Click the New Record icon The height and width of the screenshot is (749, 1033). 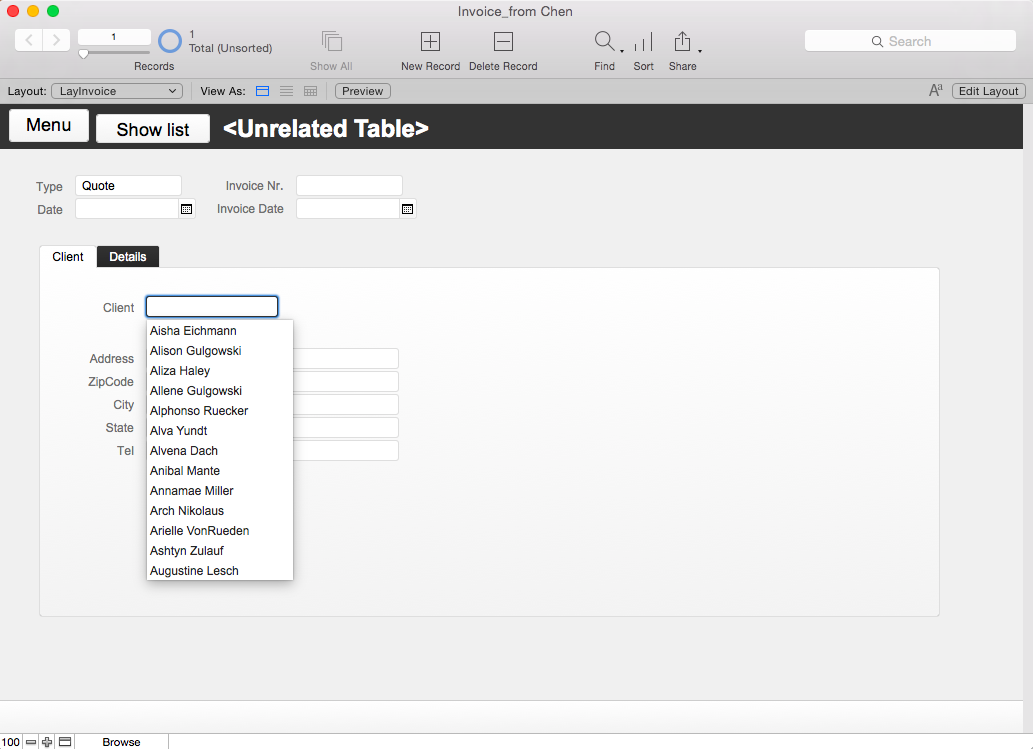[430, 42]
